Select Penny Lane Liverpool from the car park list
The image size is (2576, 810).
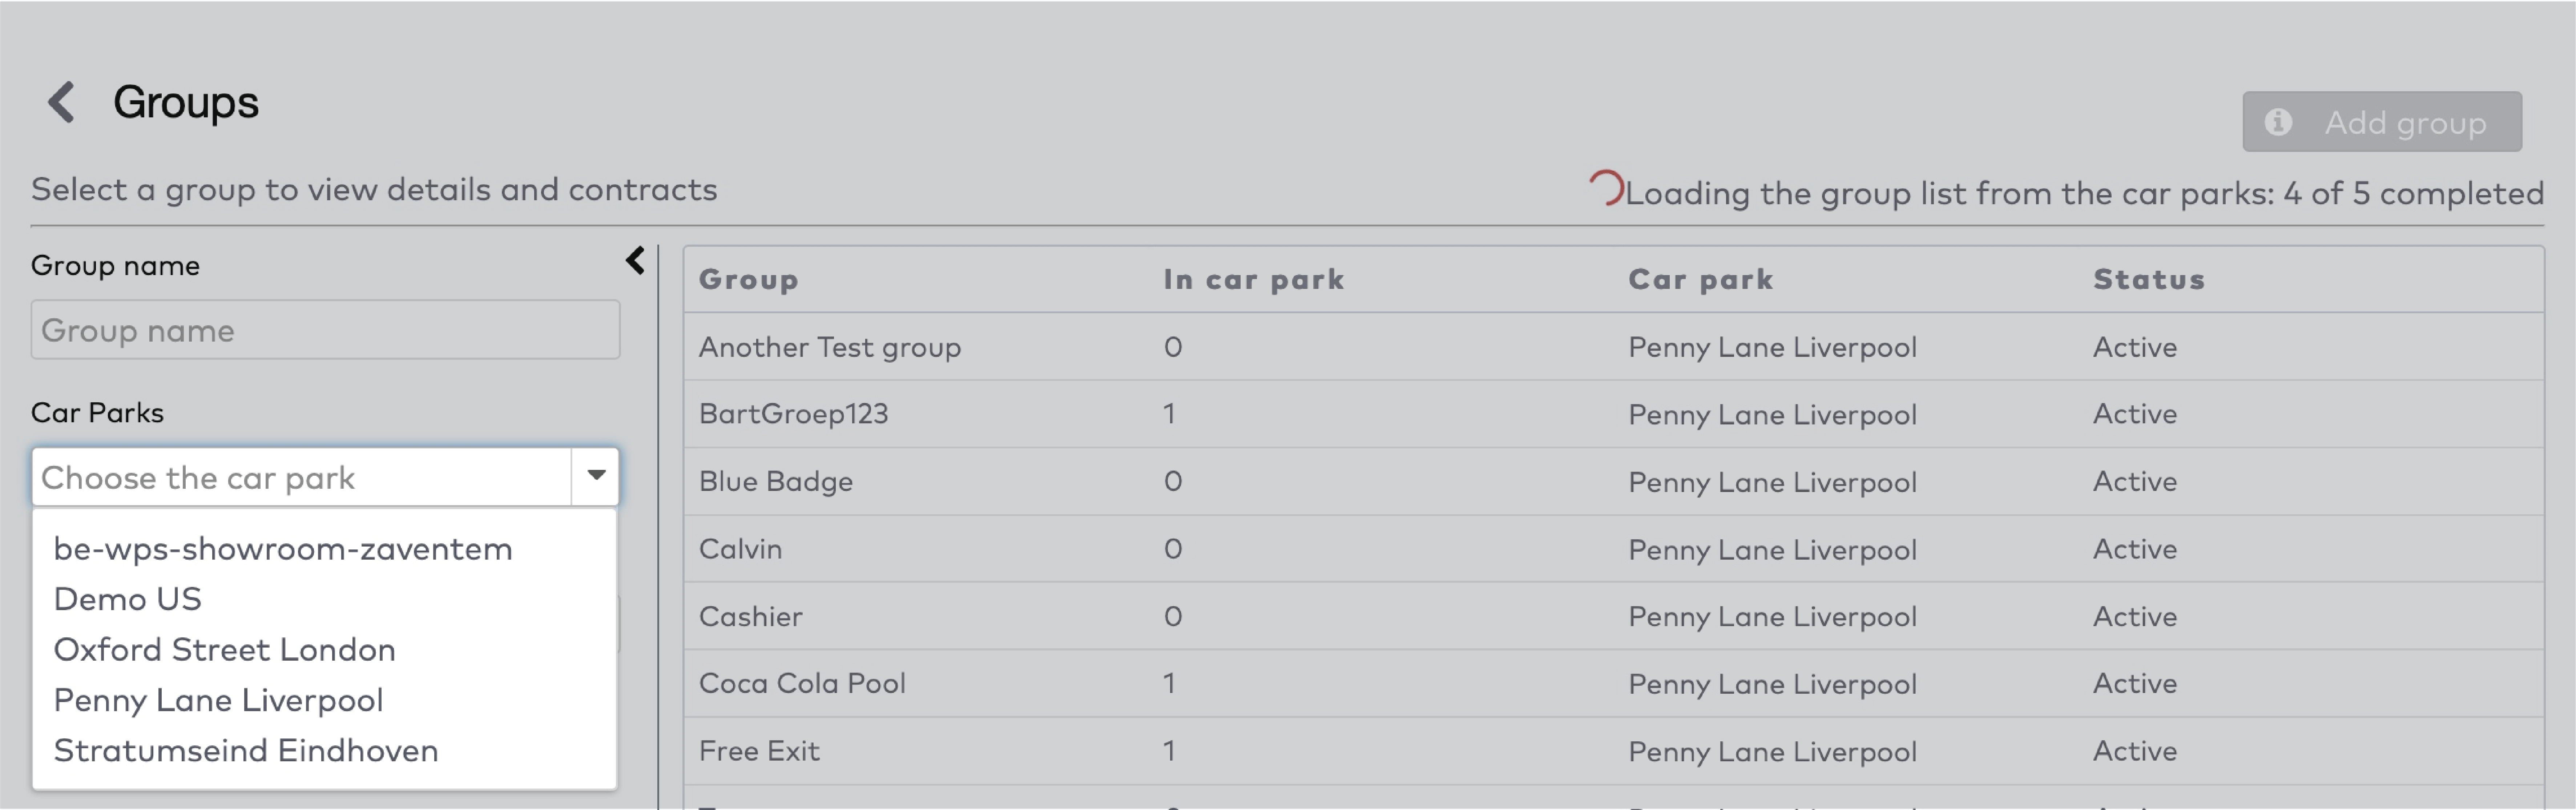point(218,700)
